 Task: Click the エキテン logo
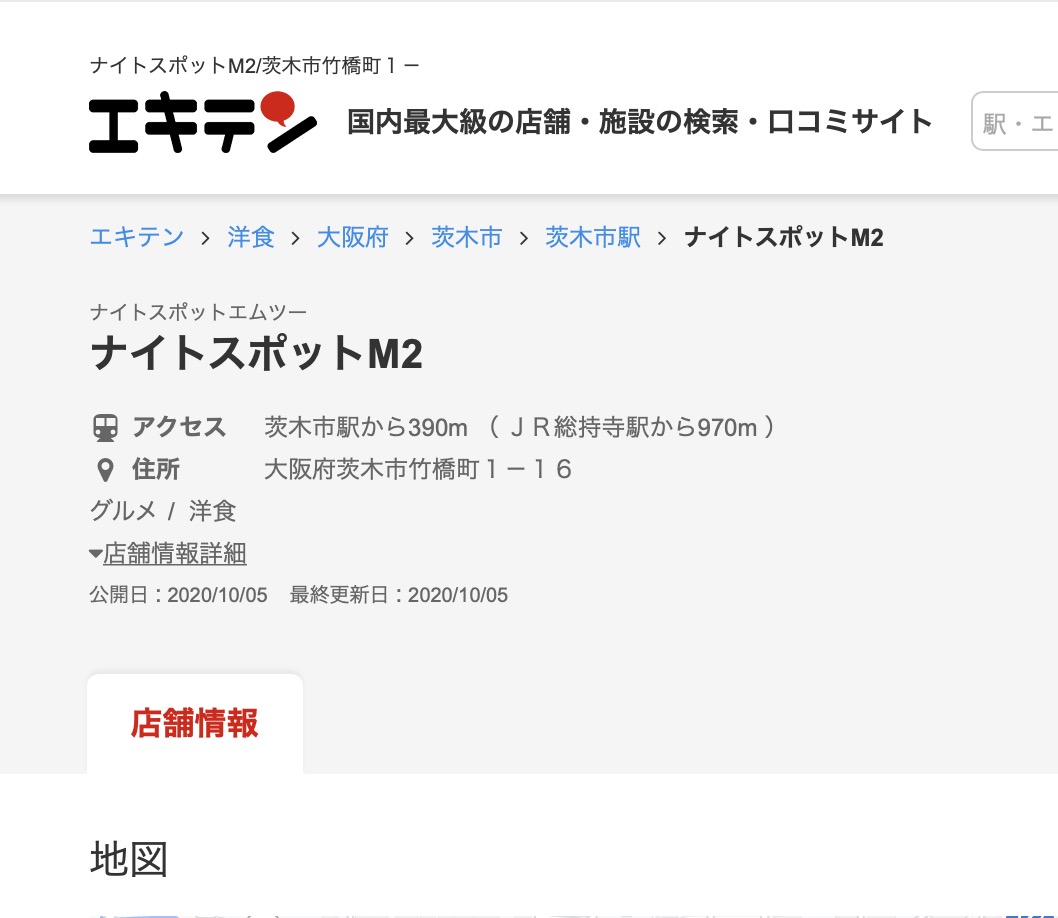pyautogui.click(x=202, y=122)
